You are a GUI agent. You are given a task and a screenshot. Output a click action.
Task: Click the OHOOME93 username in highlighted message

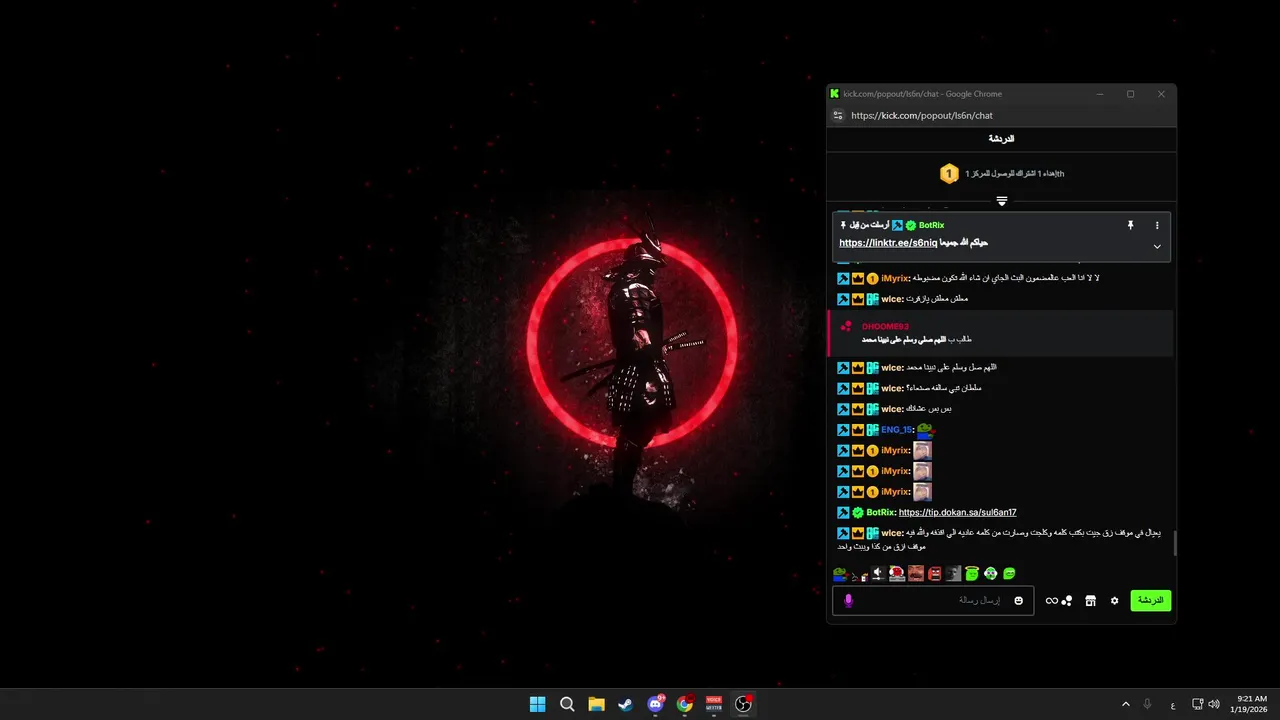pos(885,327)
